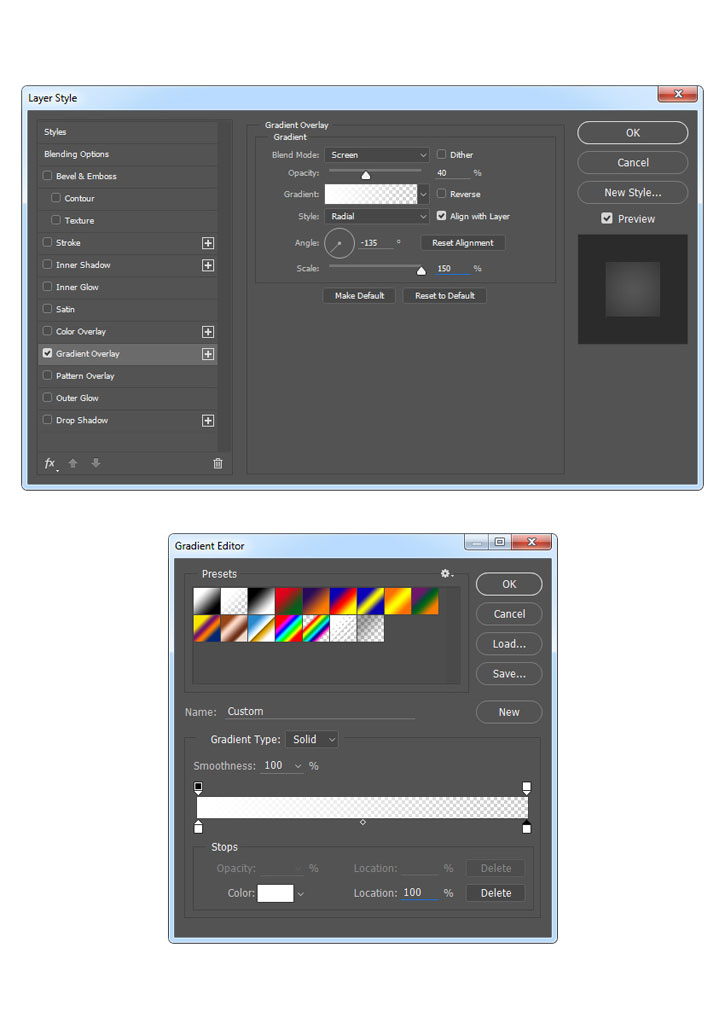The image size is (725, 1029).
Task: Choose the blue red yellow gradient preset
Action: (343, 601)
